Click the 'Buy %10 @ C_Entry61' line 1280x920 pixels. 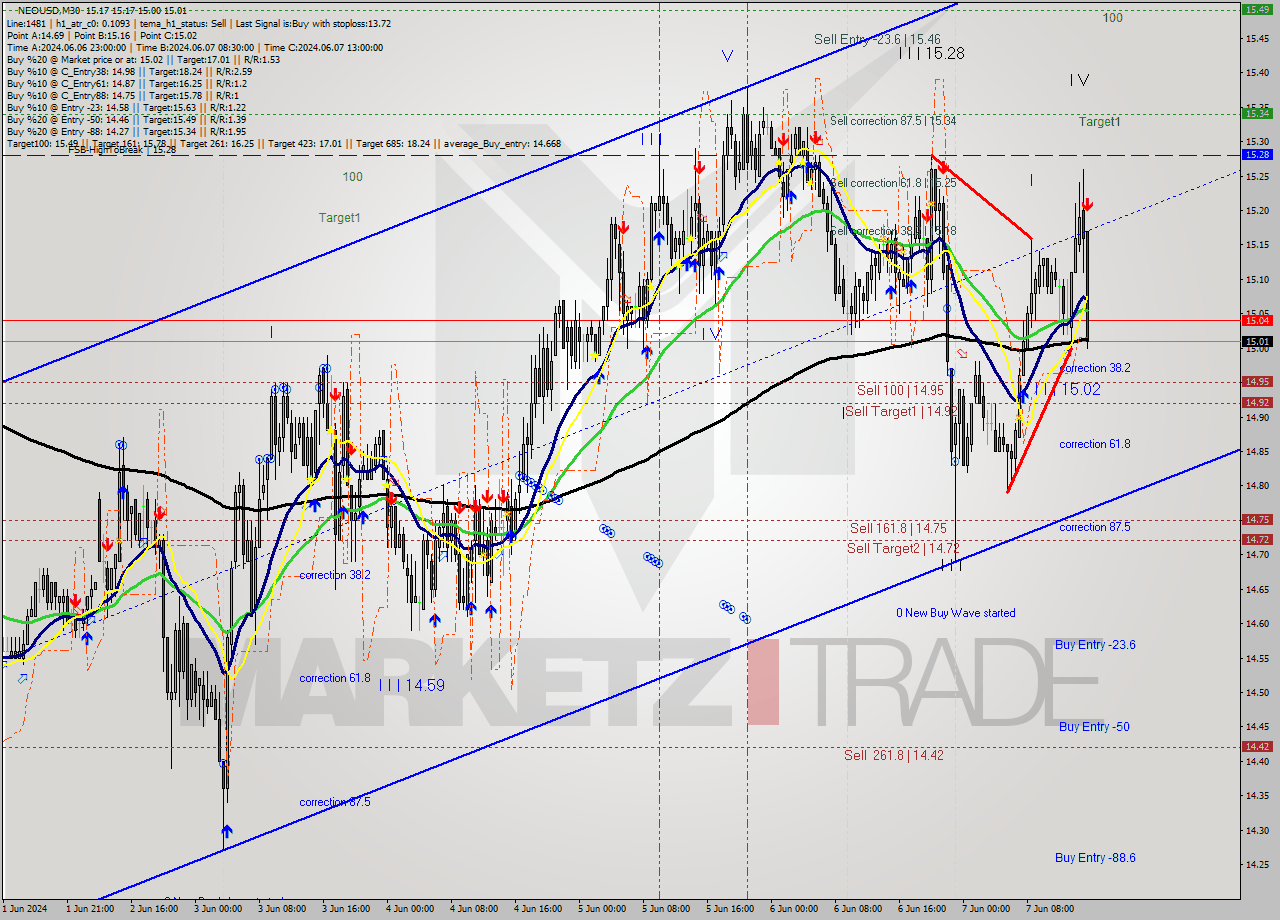tap(126, 83)
